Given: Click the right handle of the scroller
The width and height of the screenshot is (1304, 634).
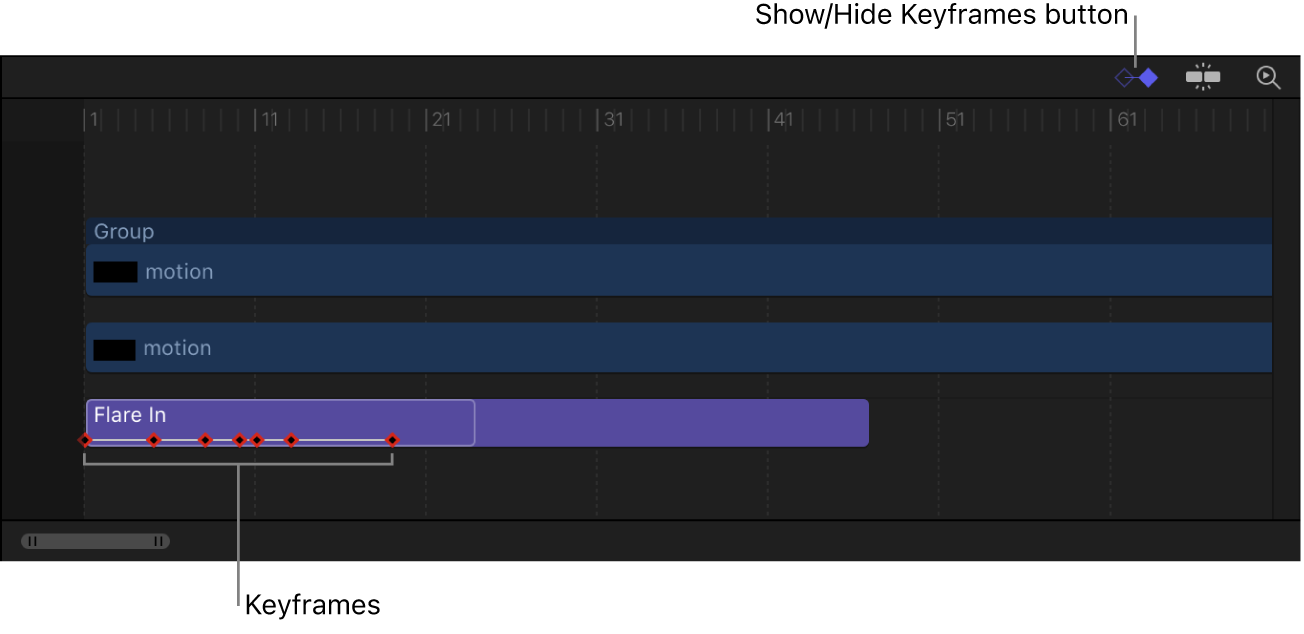Looking at the screenshot, I should click(158, 541).
